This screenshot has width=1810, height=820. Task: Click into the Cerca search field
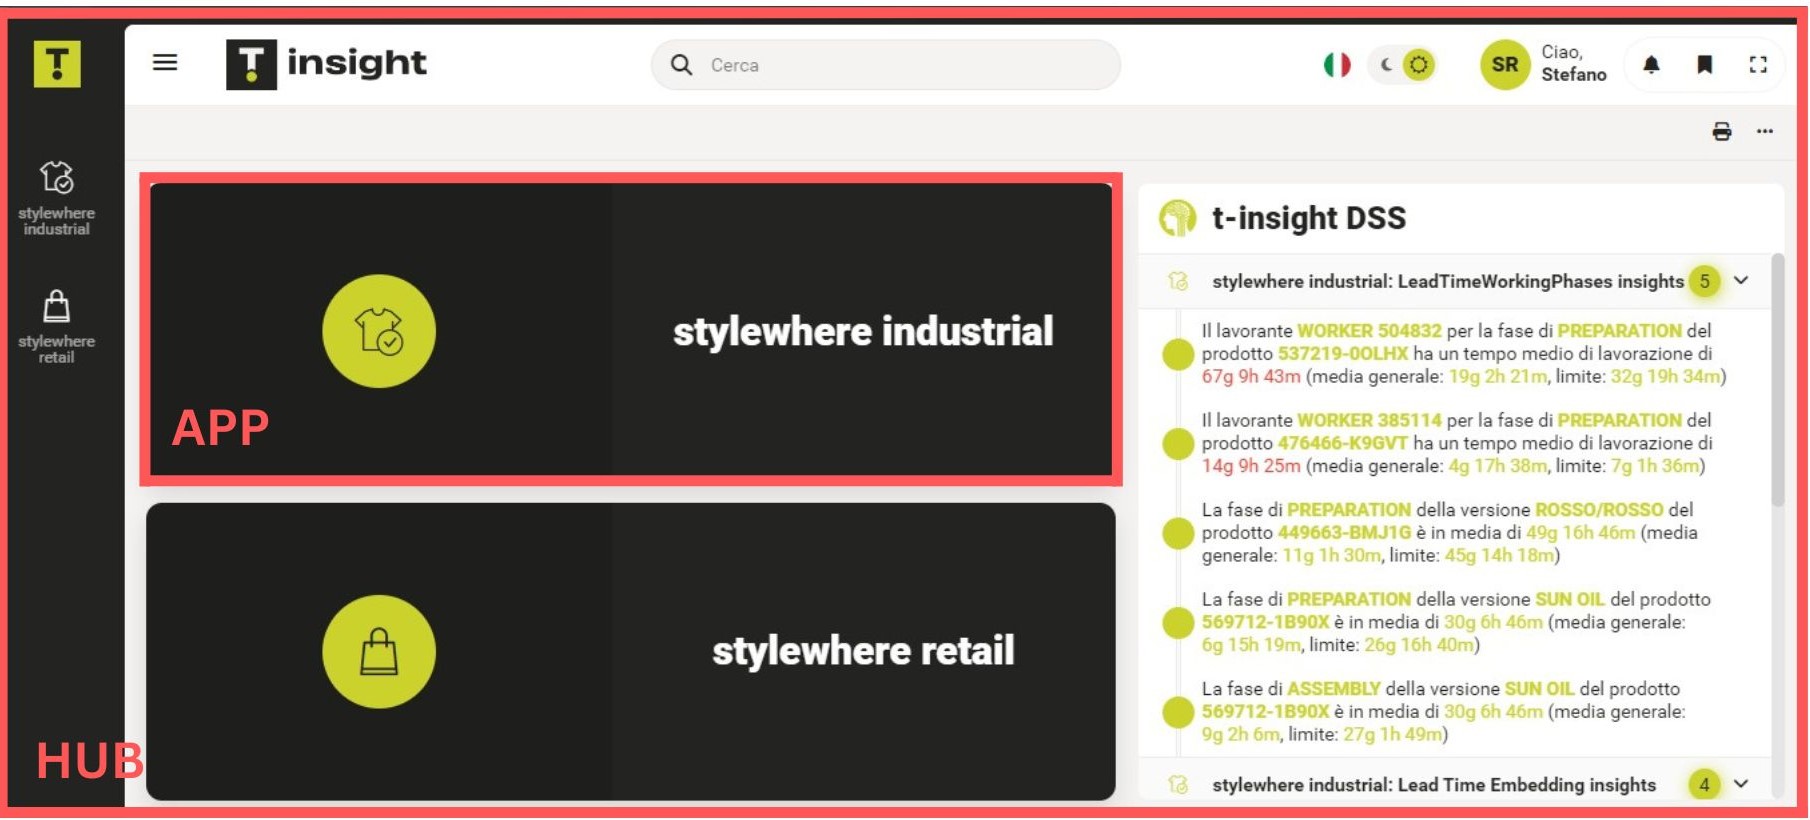(x=900, y=65)
